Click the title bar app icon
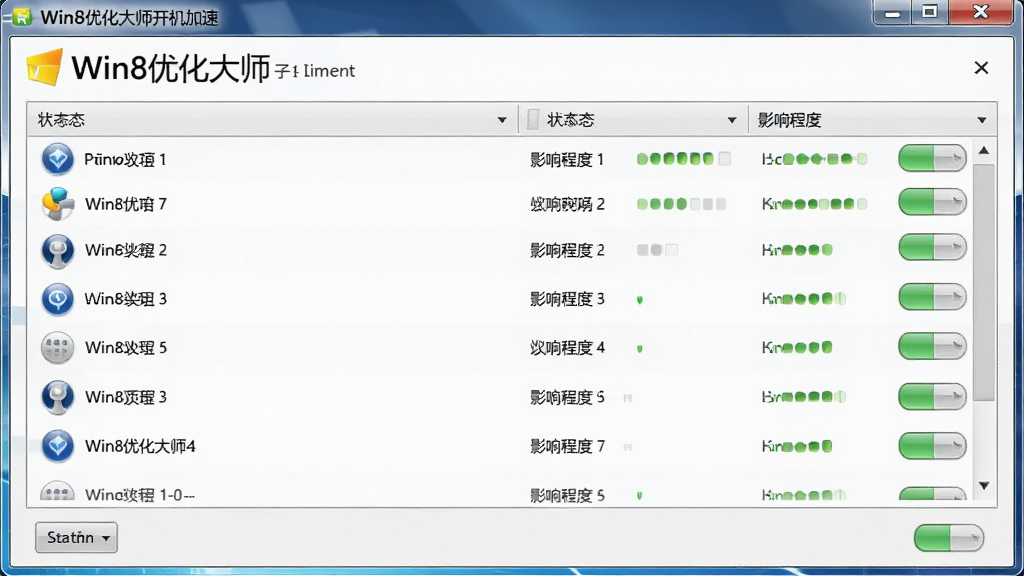This screenshot has height=576, width=1024. (22, 17)
